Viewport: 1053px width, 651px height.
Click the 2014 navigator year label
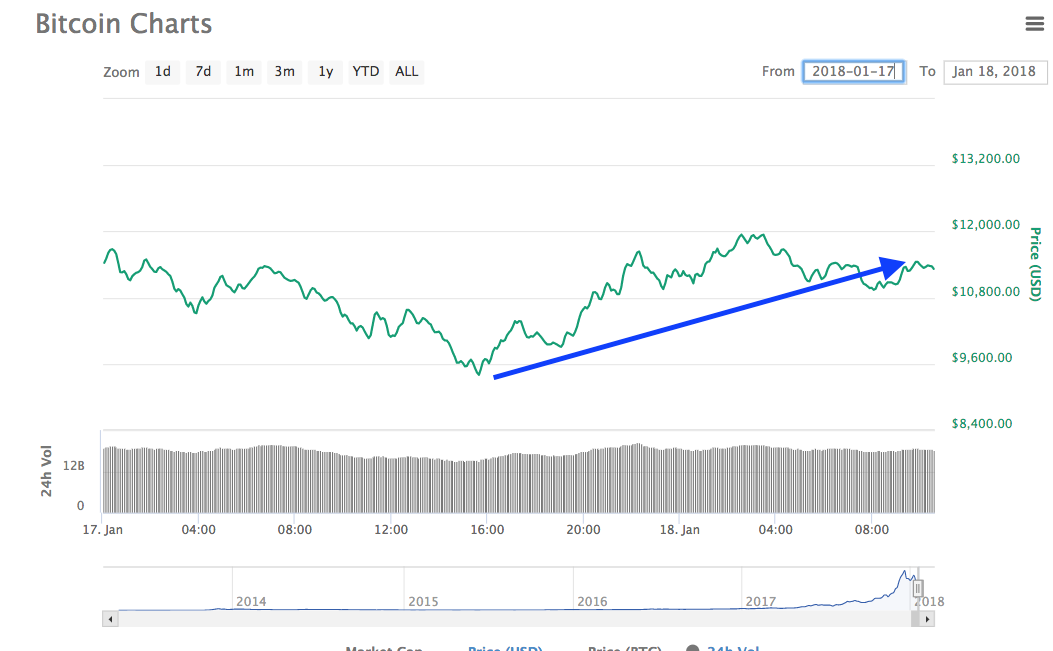251,601
